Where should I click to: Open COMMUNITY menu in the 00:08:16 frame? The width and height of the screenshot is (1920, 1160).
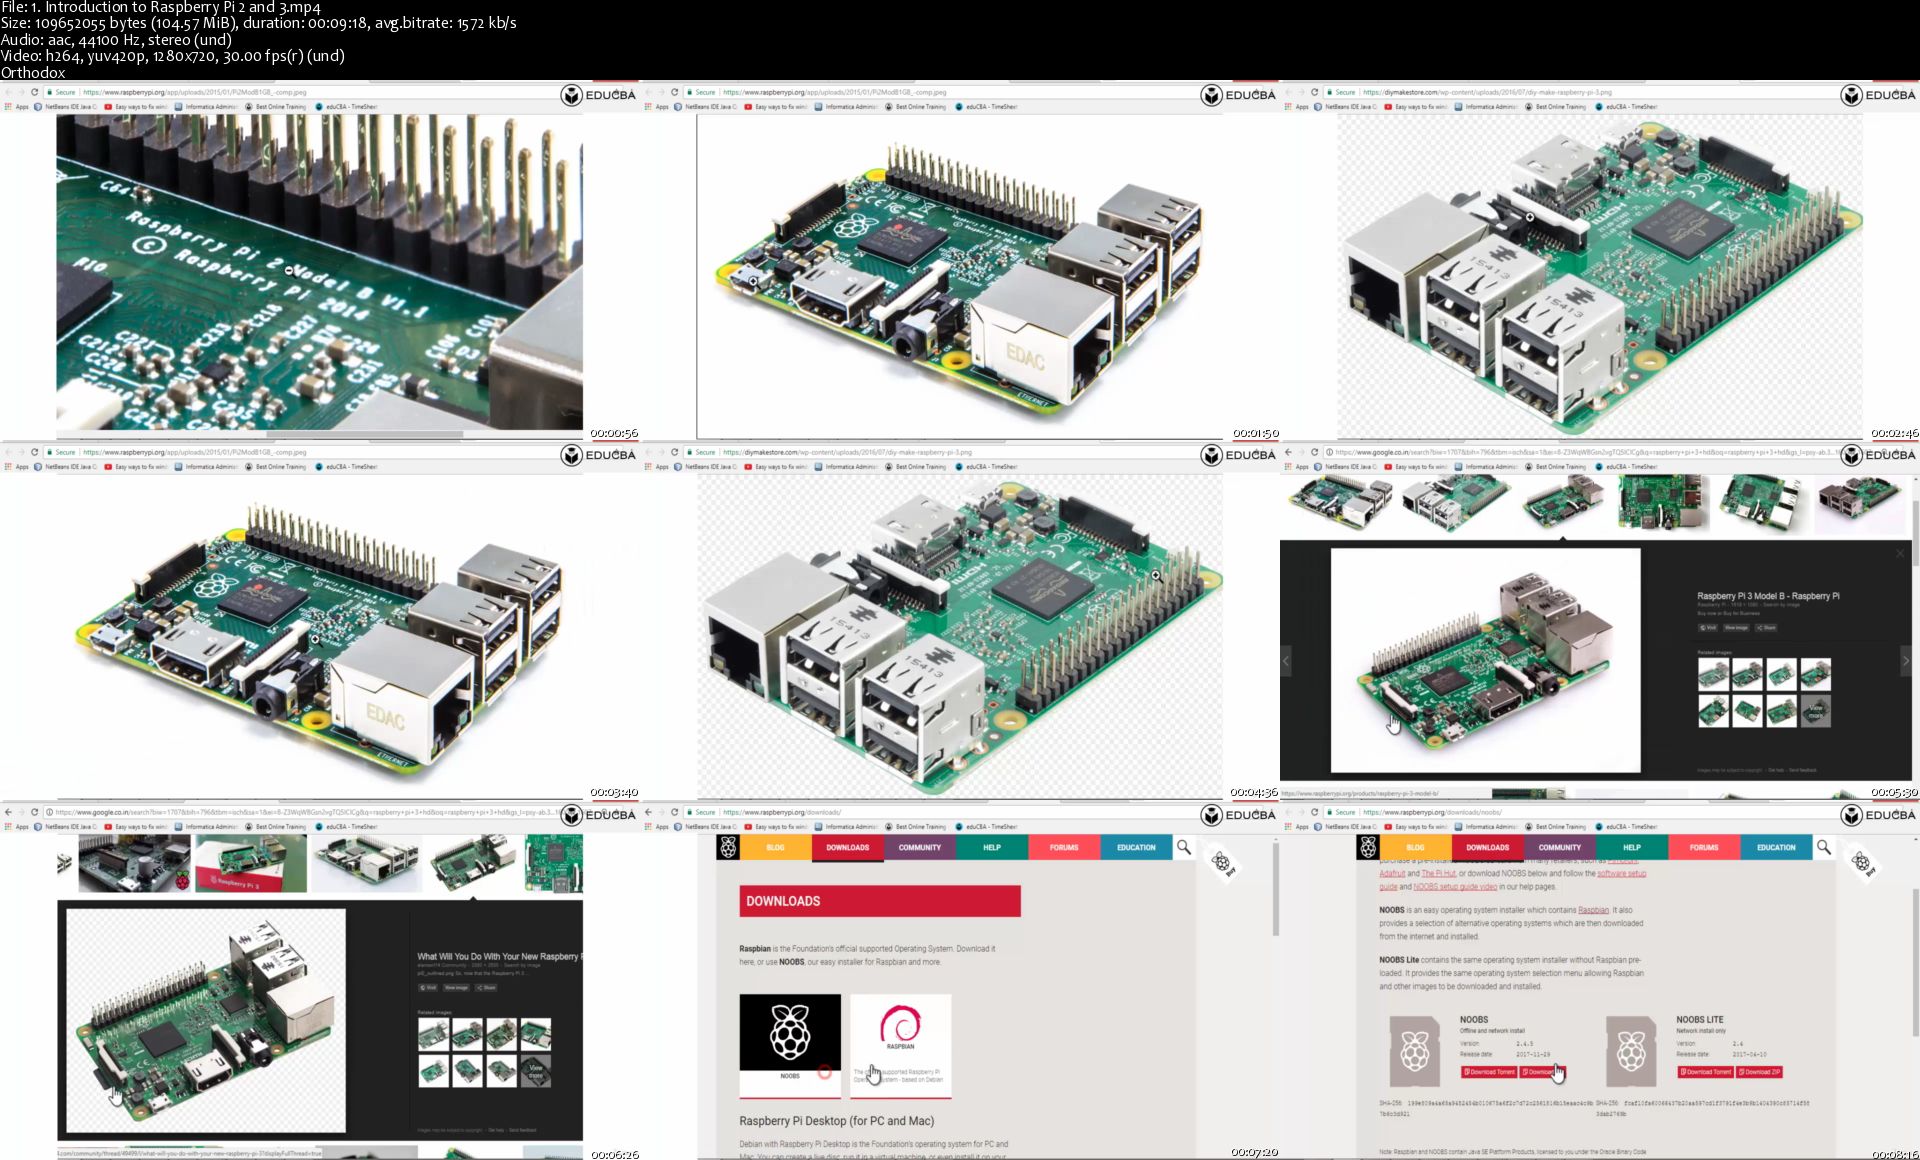[x=1560, y=847]
